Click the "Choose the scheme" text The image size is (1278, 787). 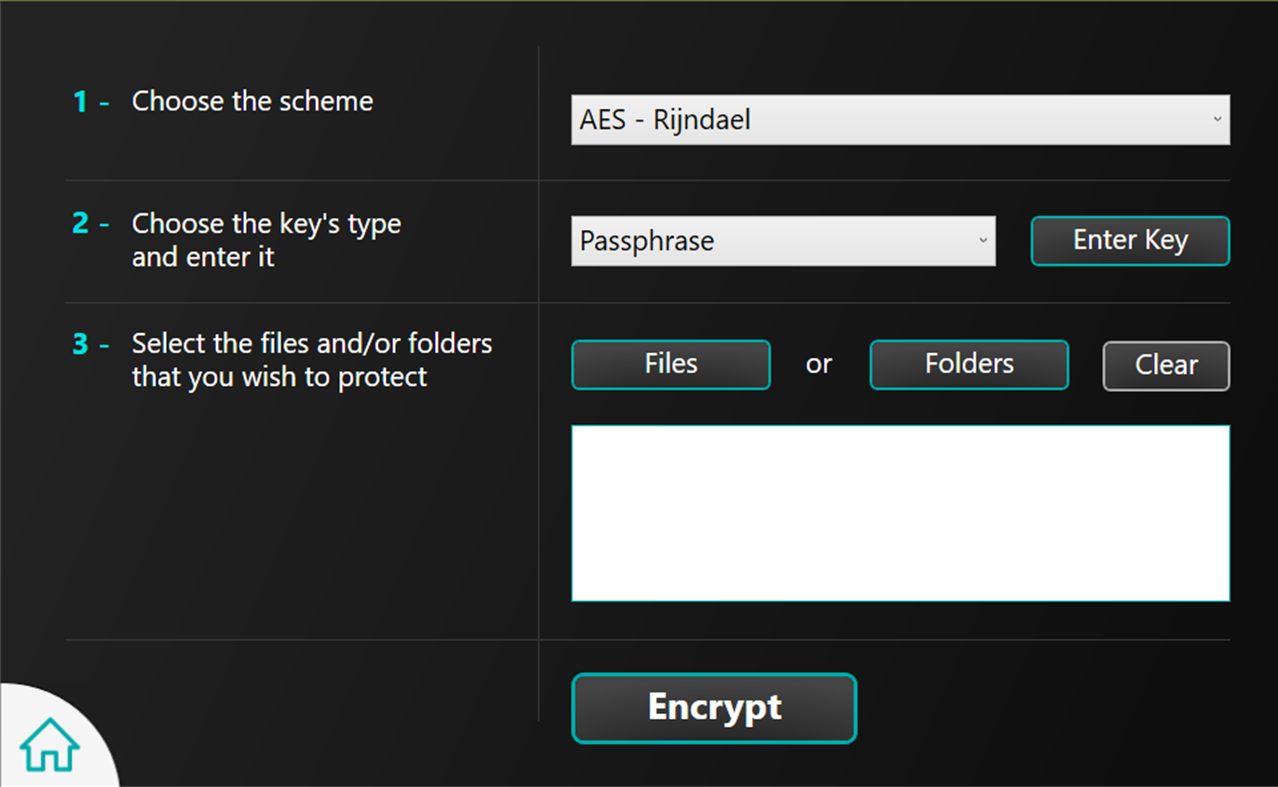[x=252, y=102]
